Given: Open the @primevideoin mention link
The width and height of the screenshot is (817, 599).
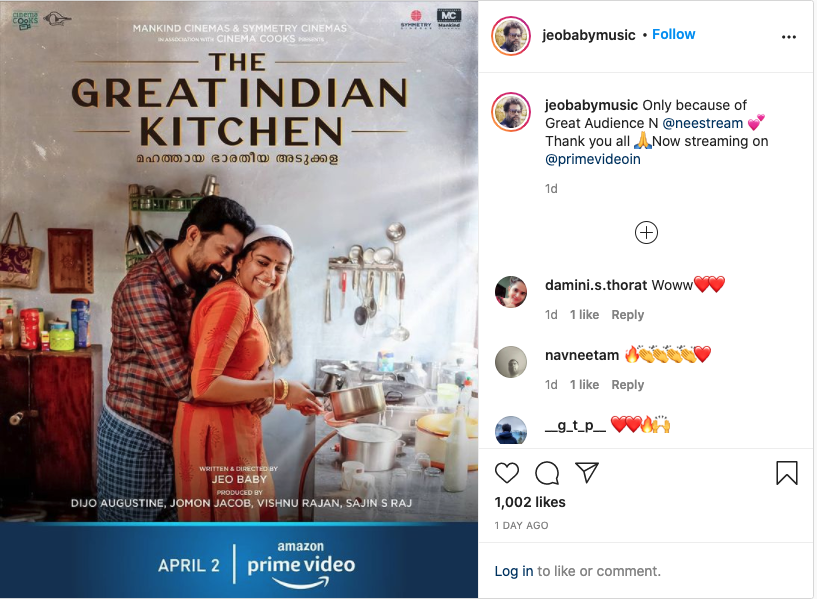Looking at the screenshot, I should (x=592, y=159).
